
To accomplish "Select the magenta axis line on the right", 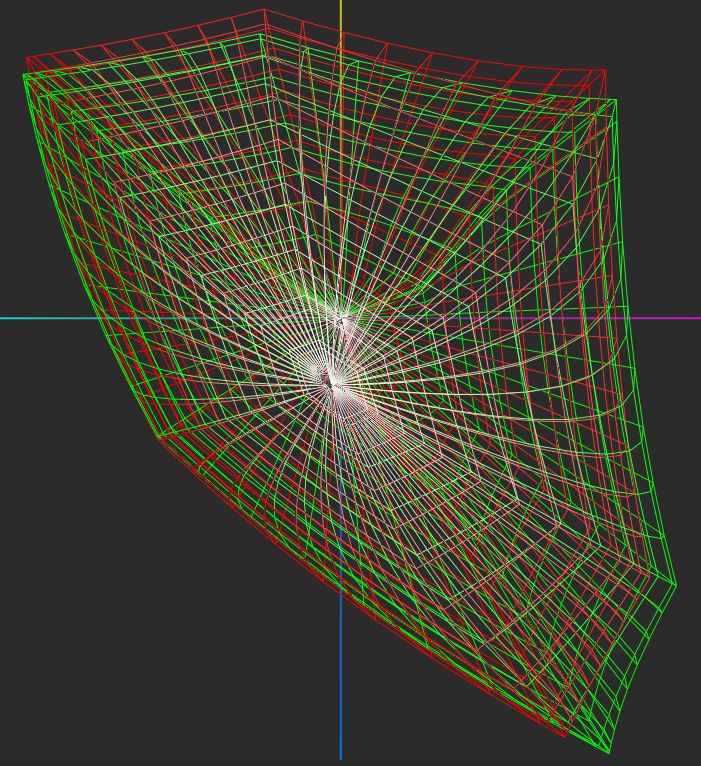I will click(670, 318).
